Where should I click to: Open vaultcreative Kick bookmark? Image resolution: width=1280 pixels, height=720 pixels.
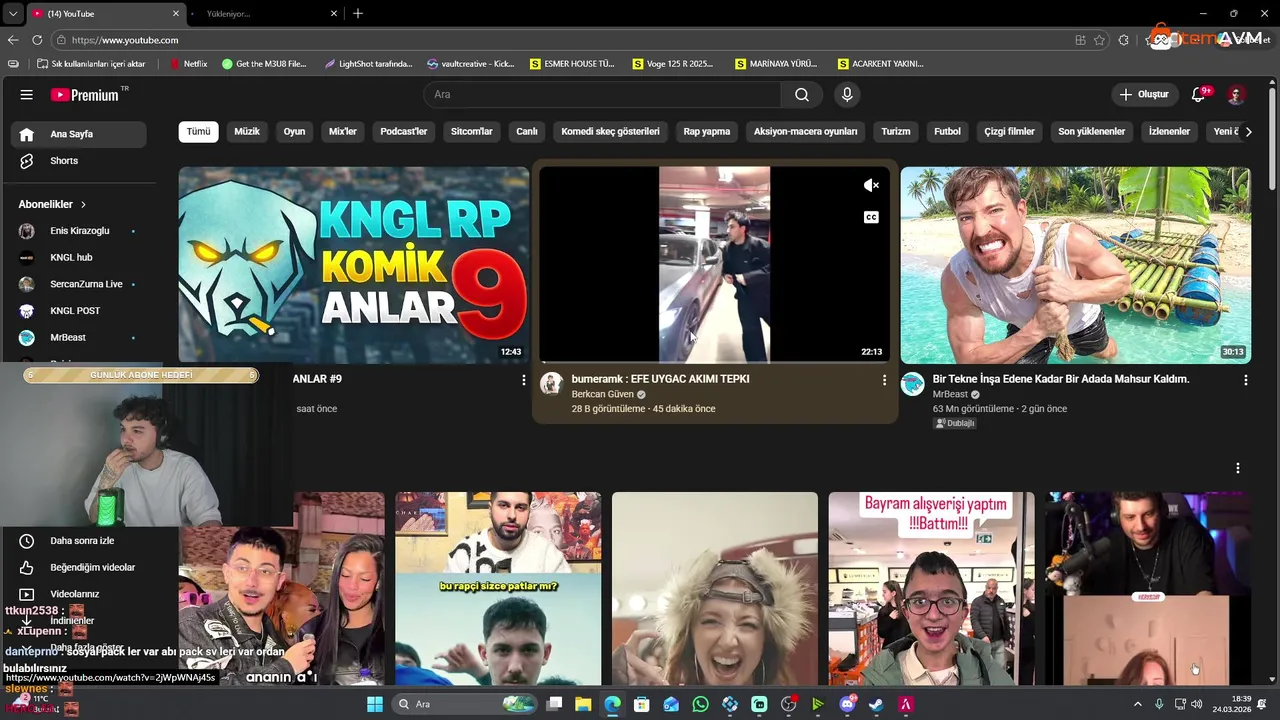pyautogui.click(x=470, y=64)
